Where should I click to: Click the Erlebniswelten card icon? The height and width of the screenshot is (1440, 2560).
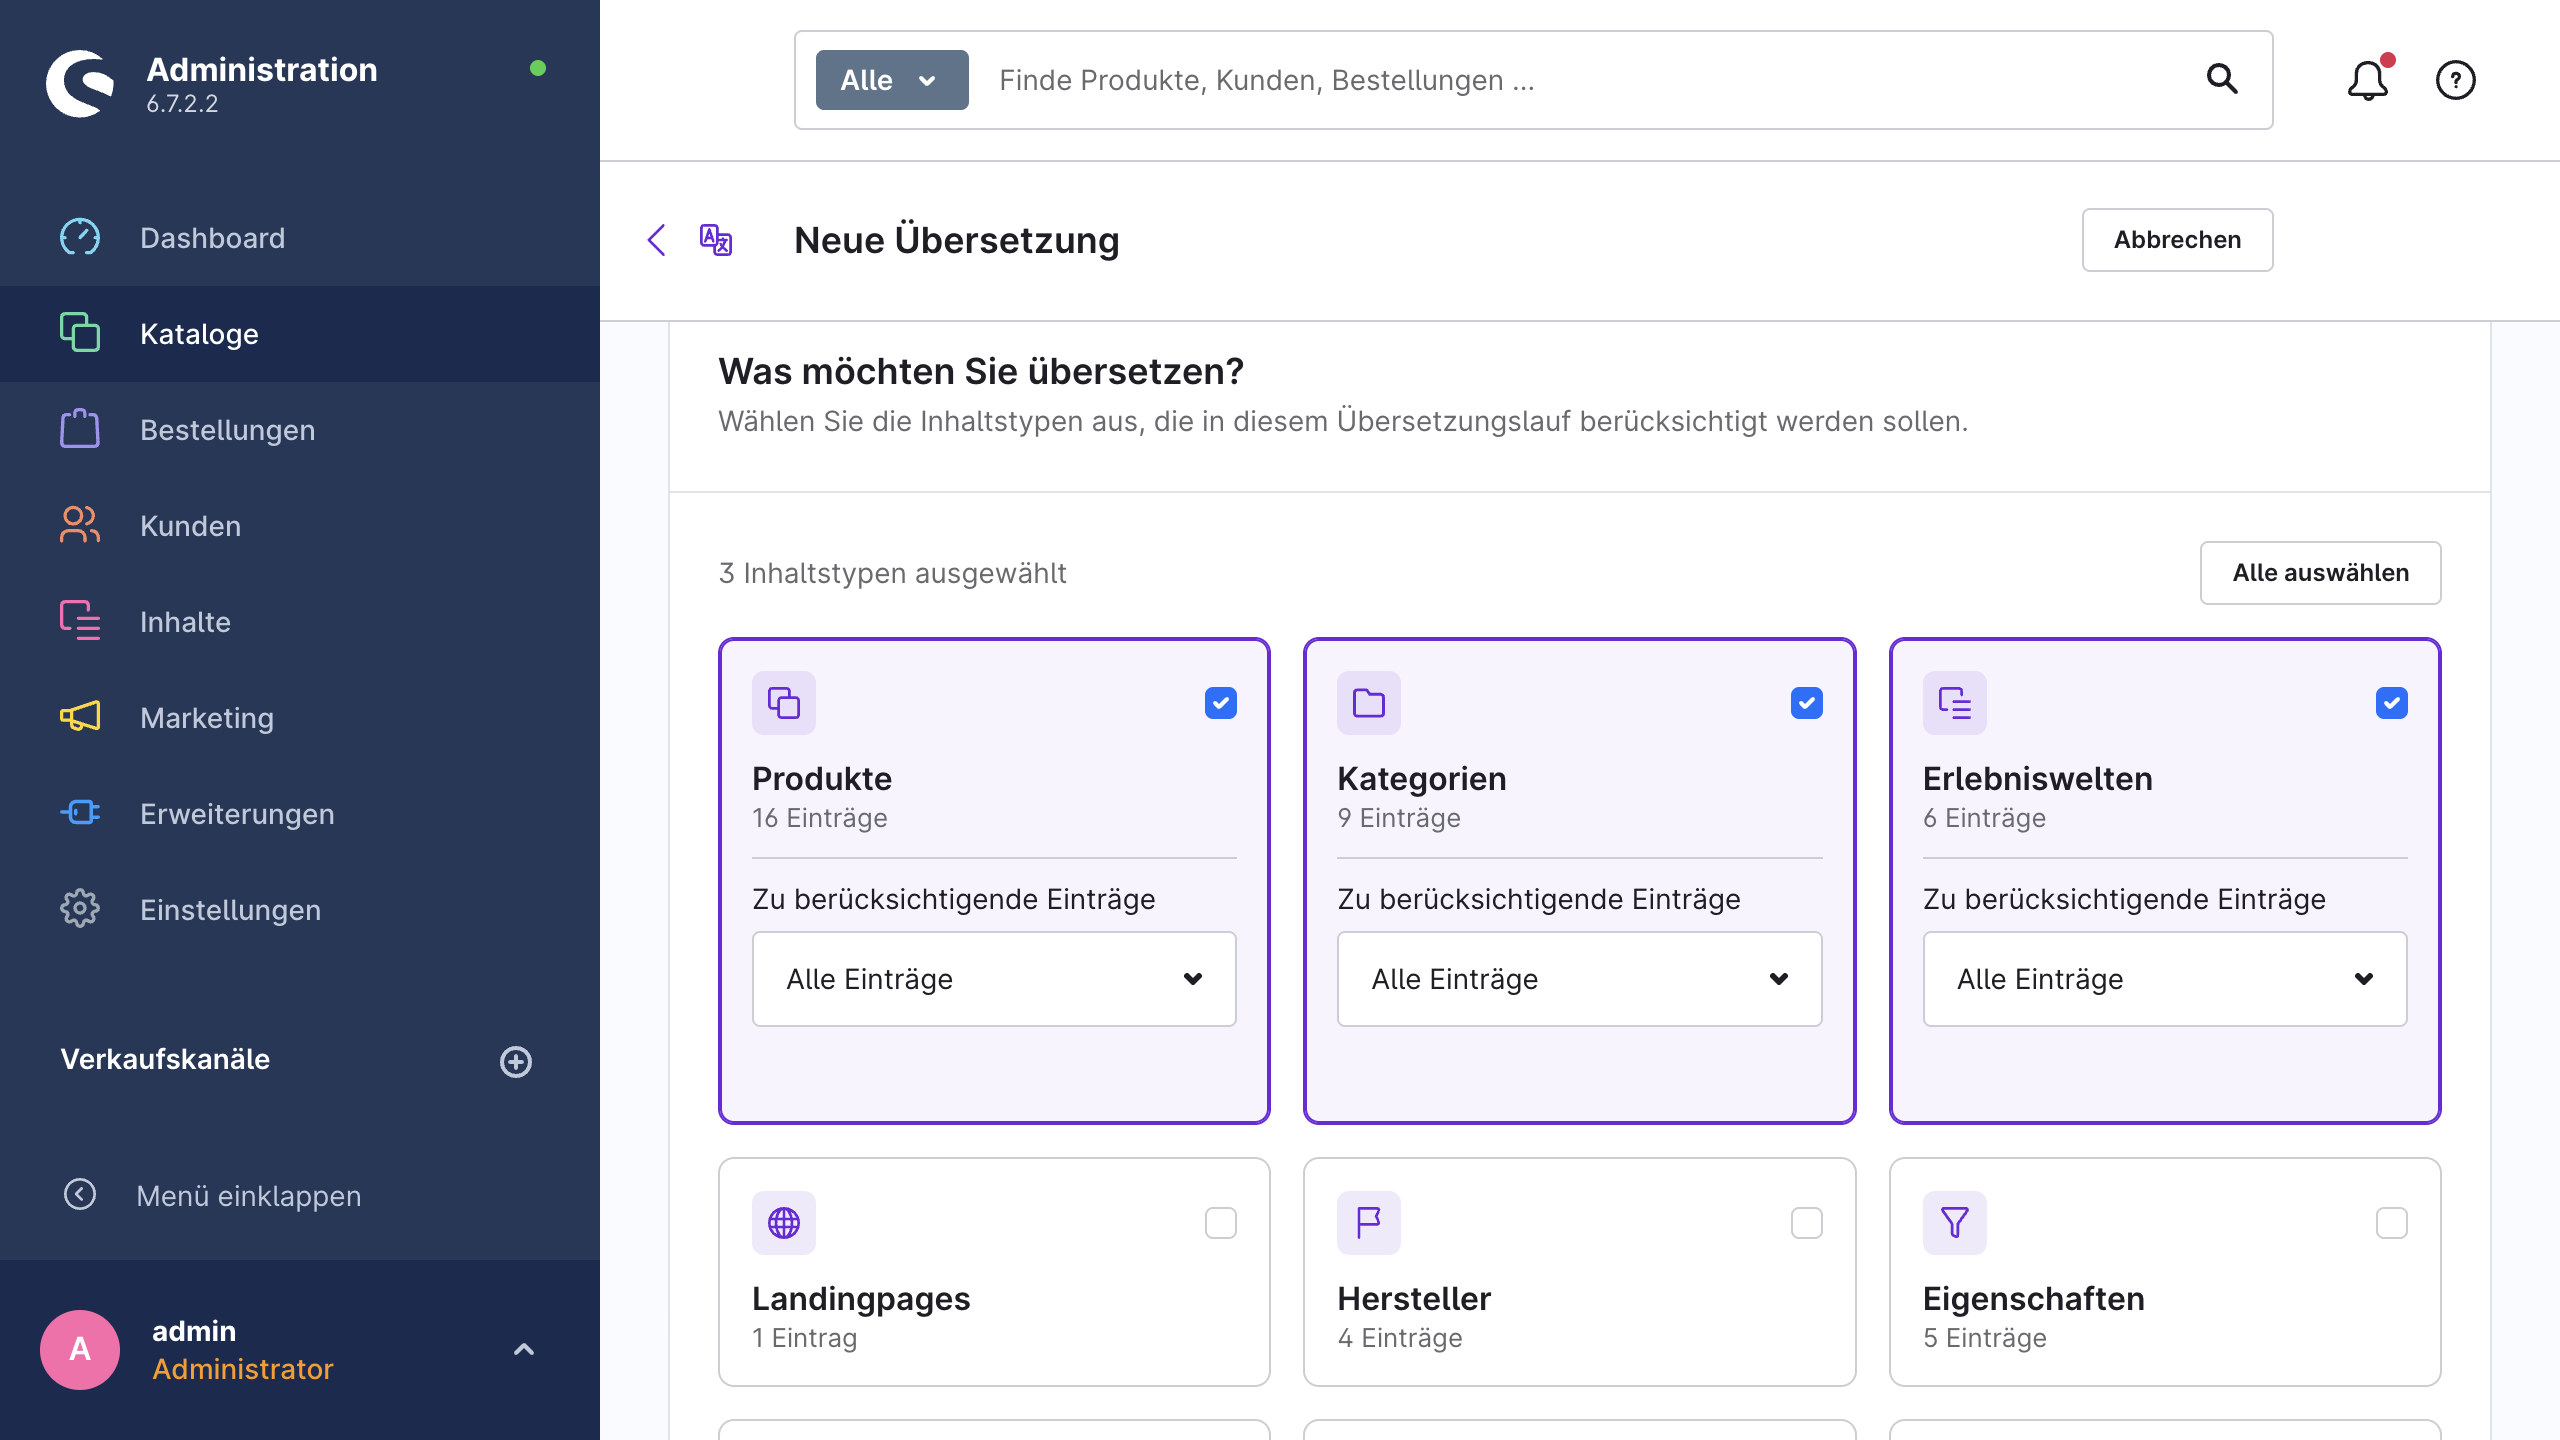pos(1955,703)
